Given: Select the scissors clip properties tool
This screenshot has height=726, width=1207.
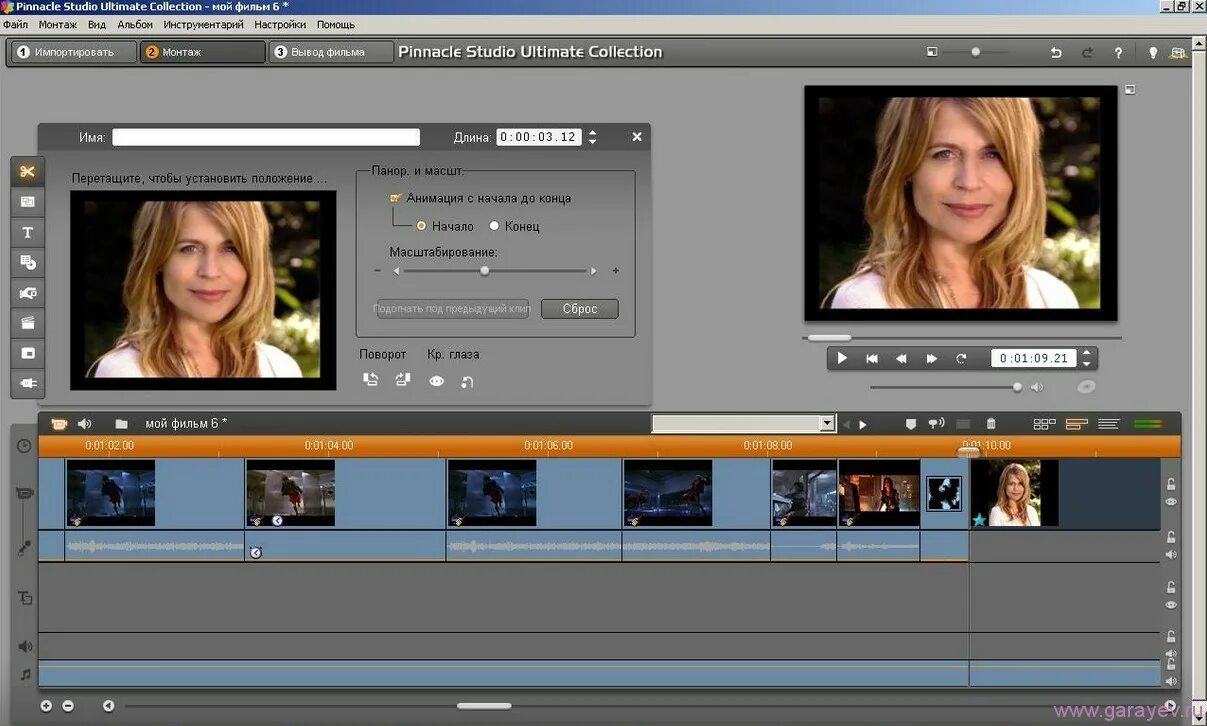Looking at the screenshot, I should click(x=27, y=171).
